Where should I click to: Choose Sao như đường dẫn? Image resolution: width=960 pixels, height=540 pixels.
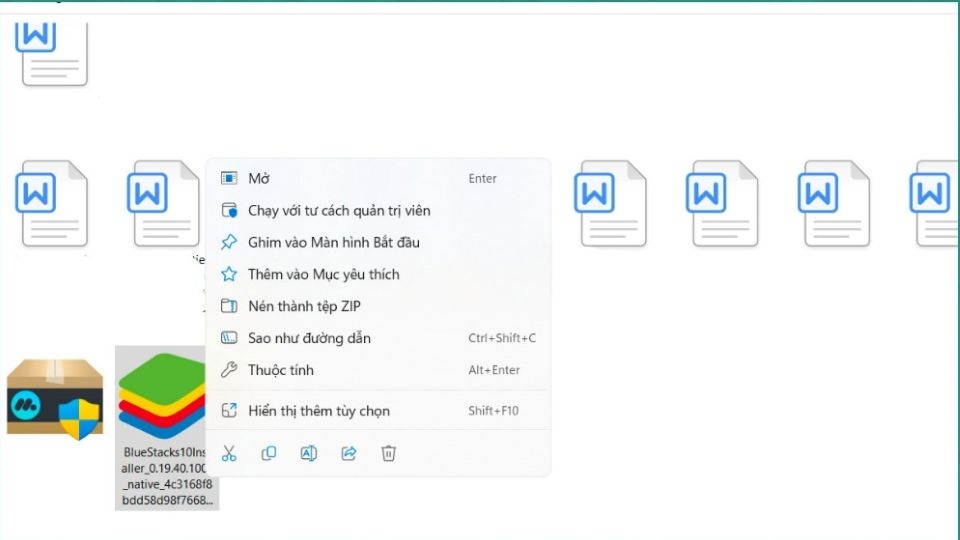(378, 338)
